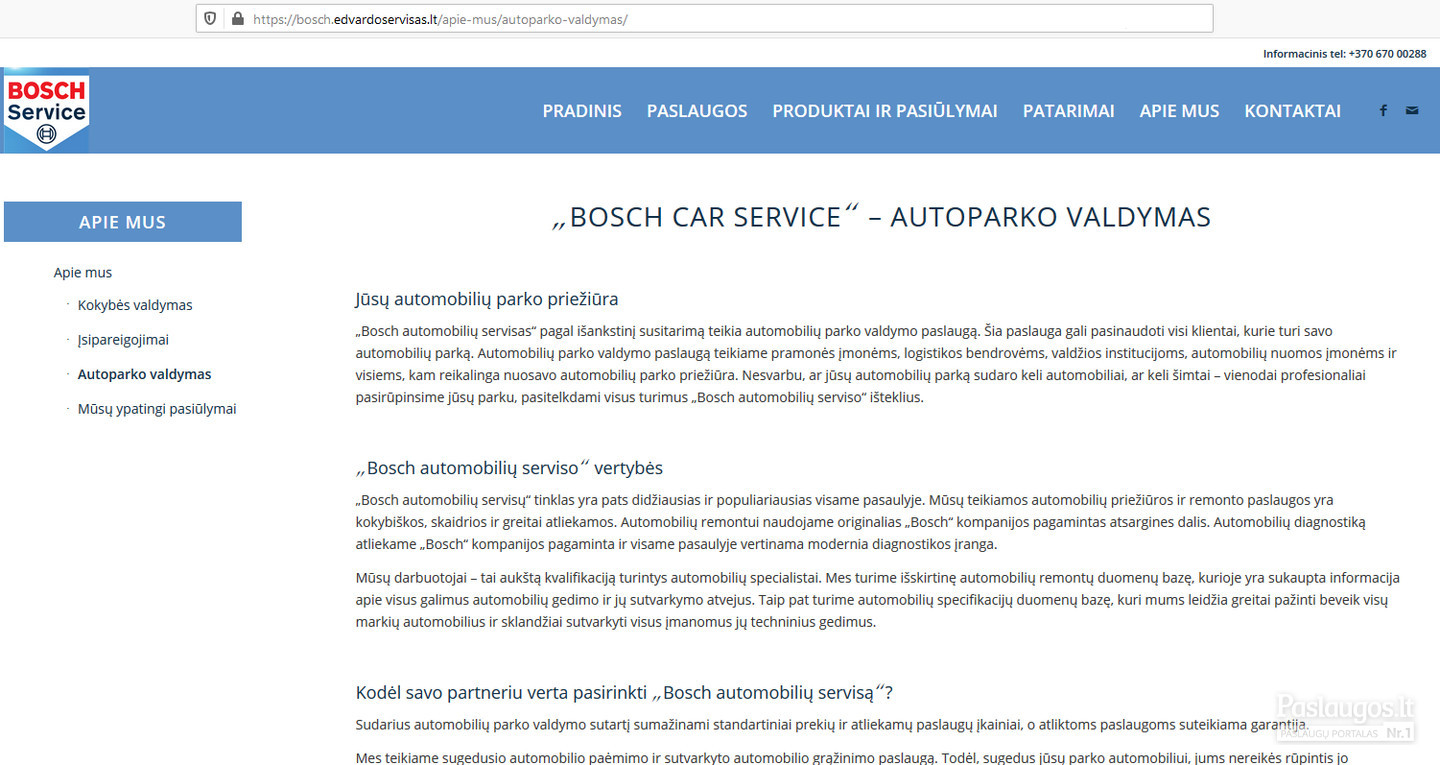Image resolution: width=1440 pixels, height=765 pixels.
Task: Select Autoparko valdymas sidebar link
Action: [x=145, y=374]
